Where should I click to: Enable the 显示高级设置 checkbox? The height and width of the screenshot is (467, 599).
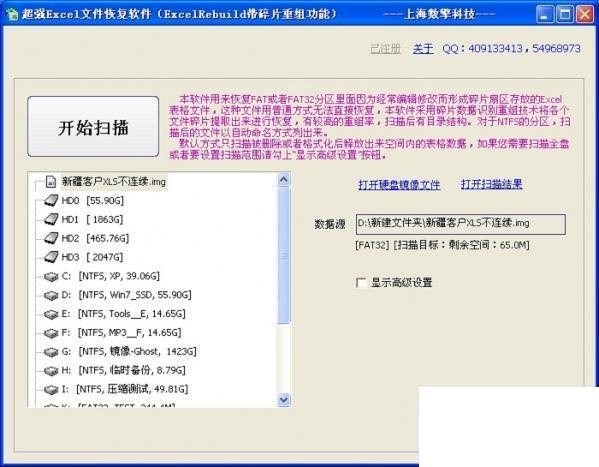click(x=361, y=283)
